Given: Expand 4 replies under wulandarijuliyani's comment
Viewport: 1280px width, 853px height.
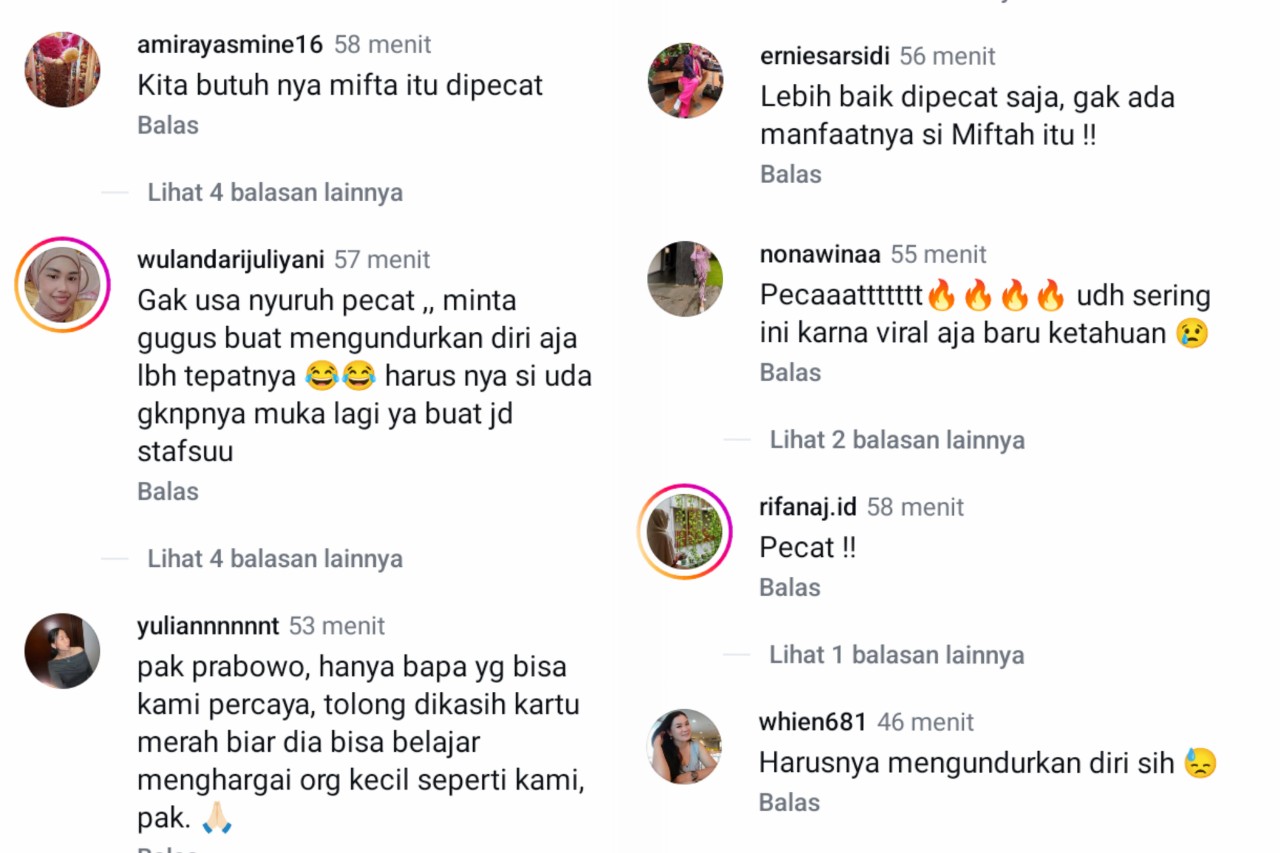Looking at the screenshot, I should coord(275,558).
